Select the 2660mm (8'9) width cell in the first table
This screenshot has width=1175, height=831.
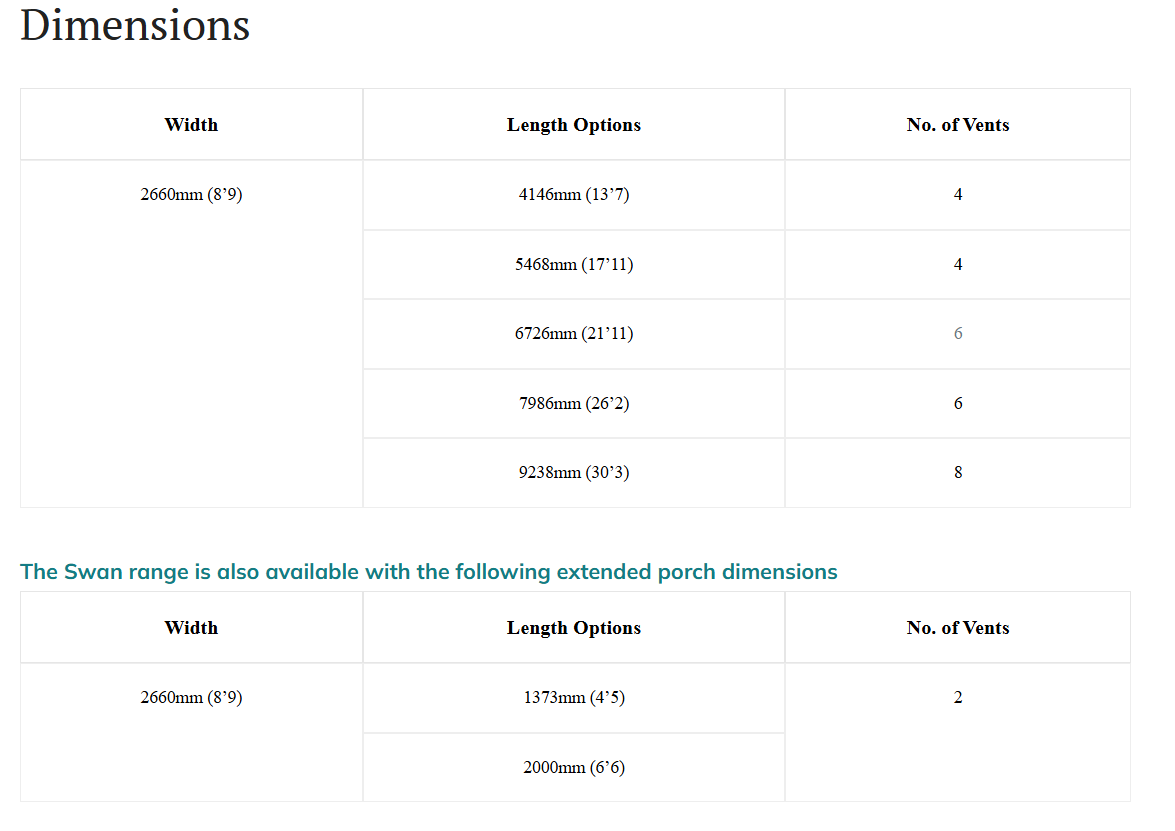tap(191, 333)
